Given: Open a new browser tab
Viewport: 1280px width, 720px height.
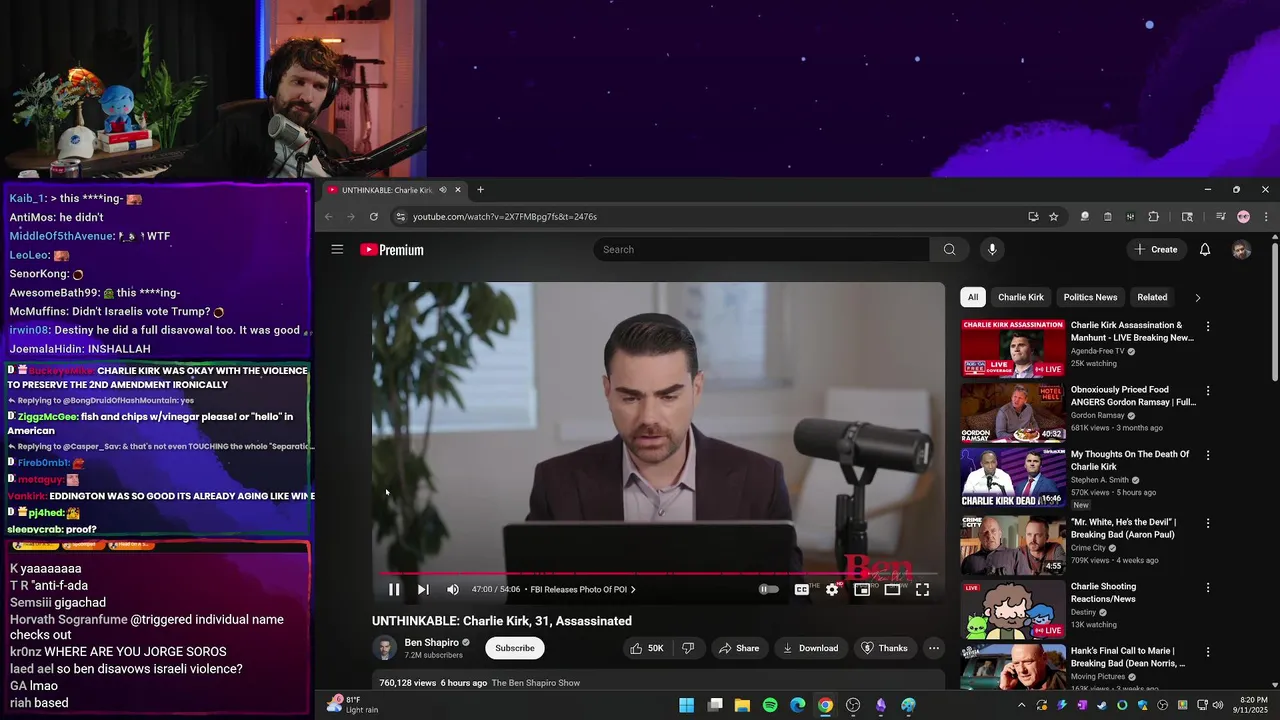Looking at the screenshot, I should point(480,190).
